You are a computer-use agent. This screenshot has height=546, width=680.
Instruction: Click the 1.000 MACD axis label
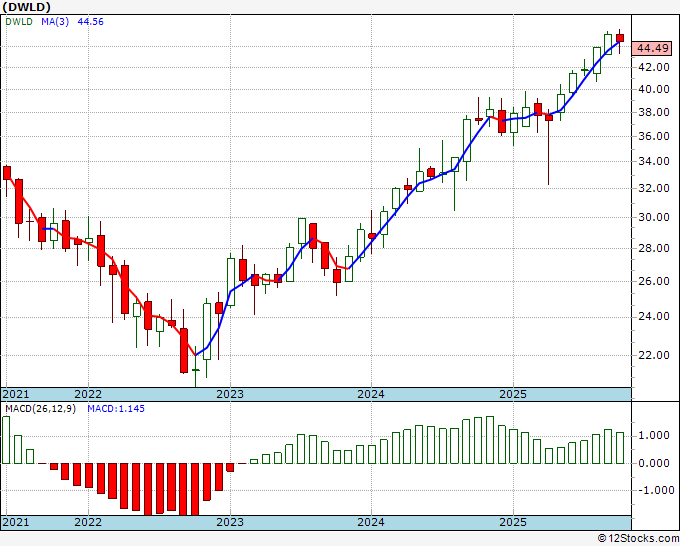tap(655, 435)
